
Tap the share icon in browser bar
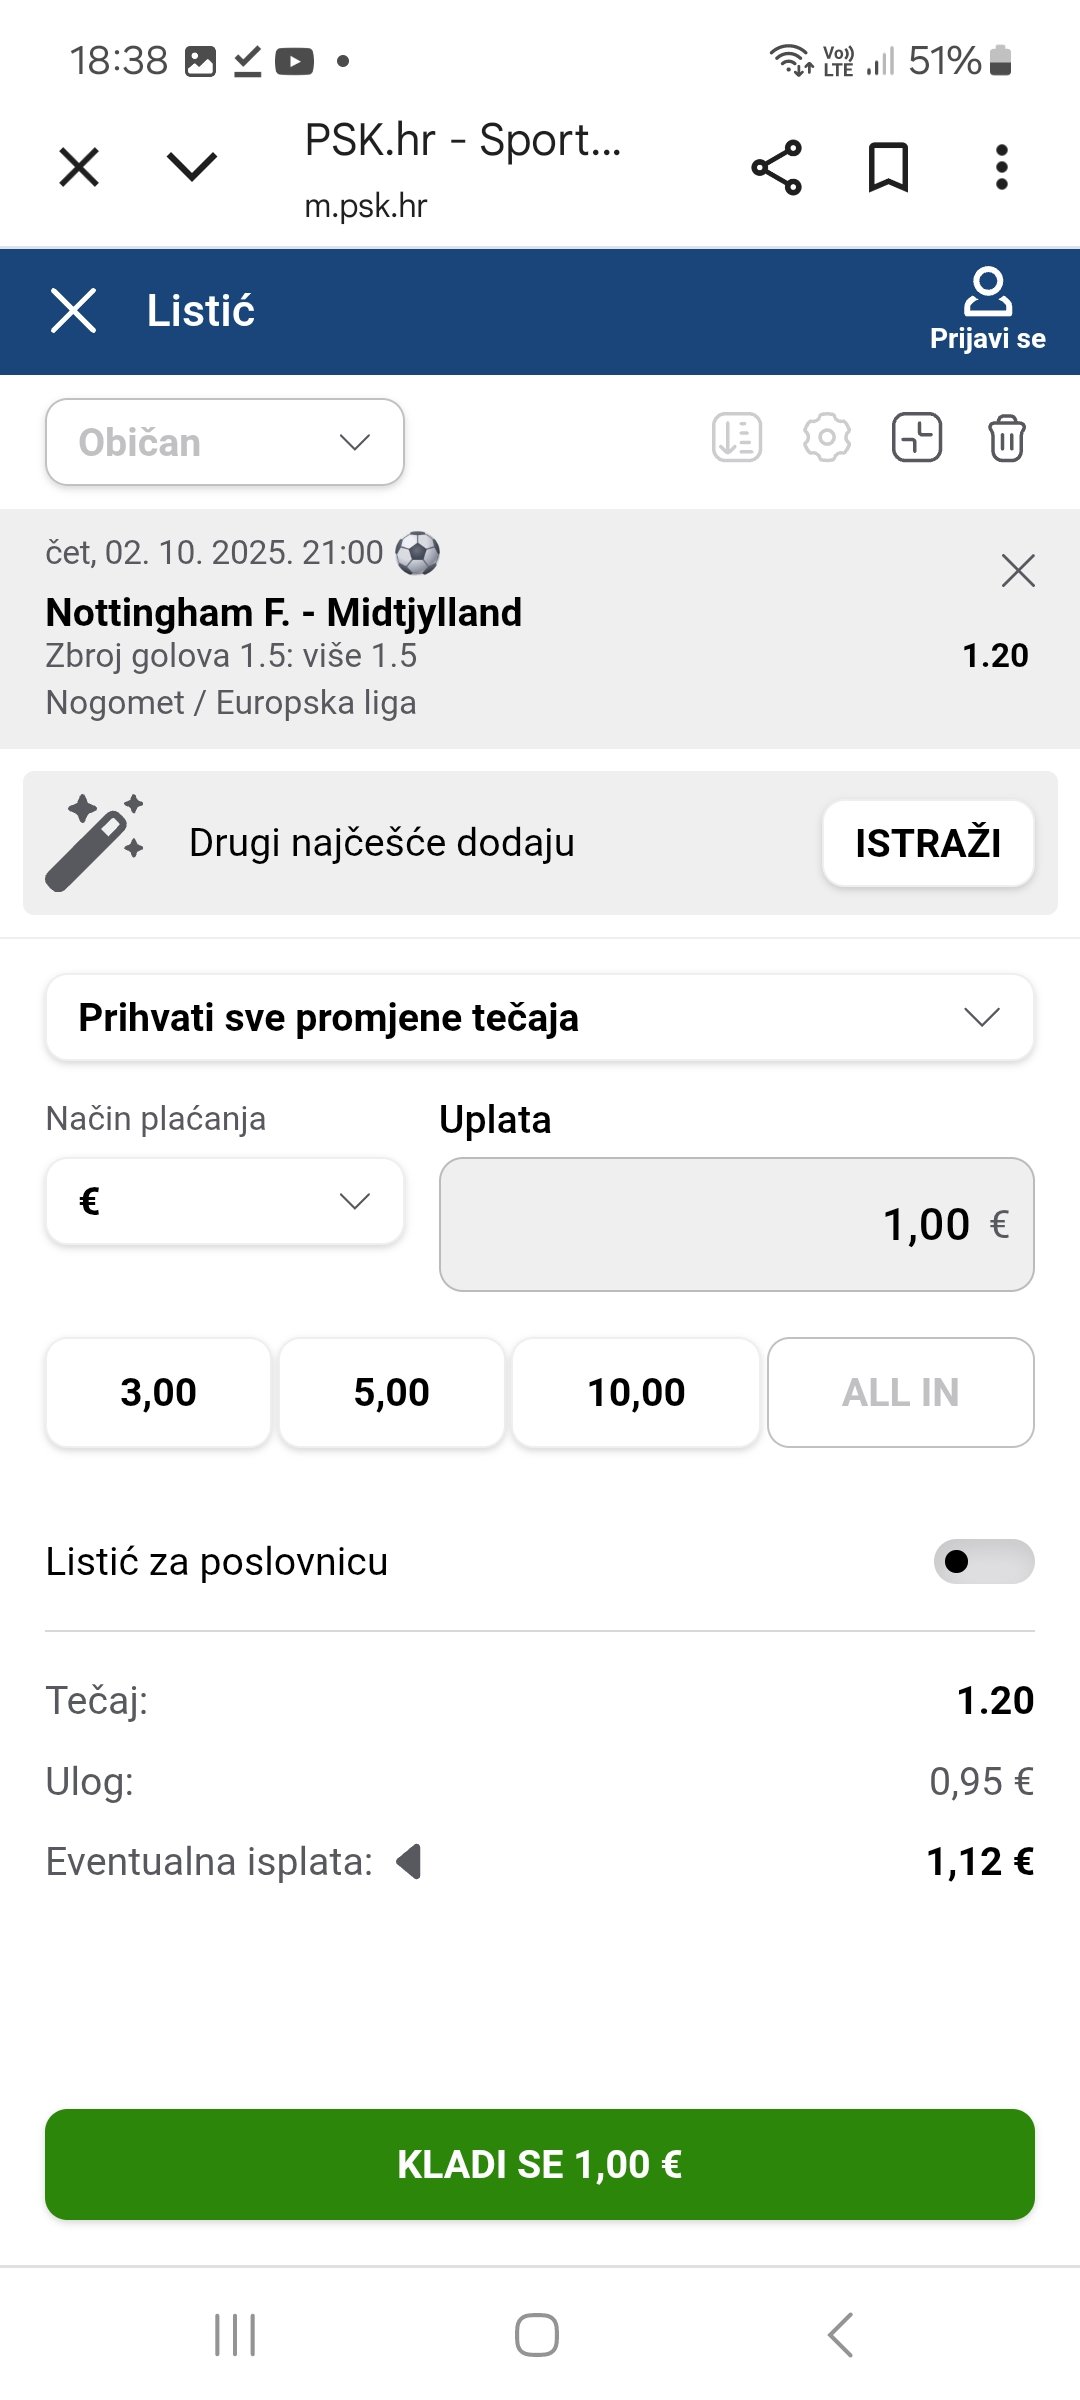coord(777,167)
